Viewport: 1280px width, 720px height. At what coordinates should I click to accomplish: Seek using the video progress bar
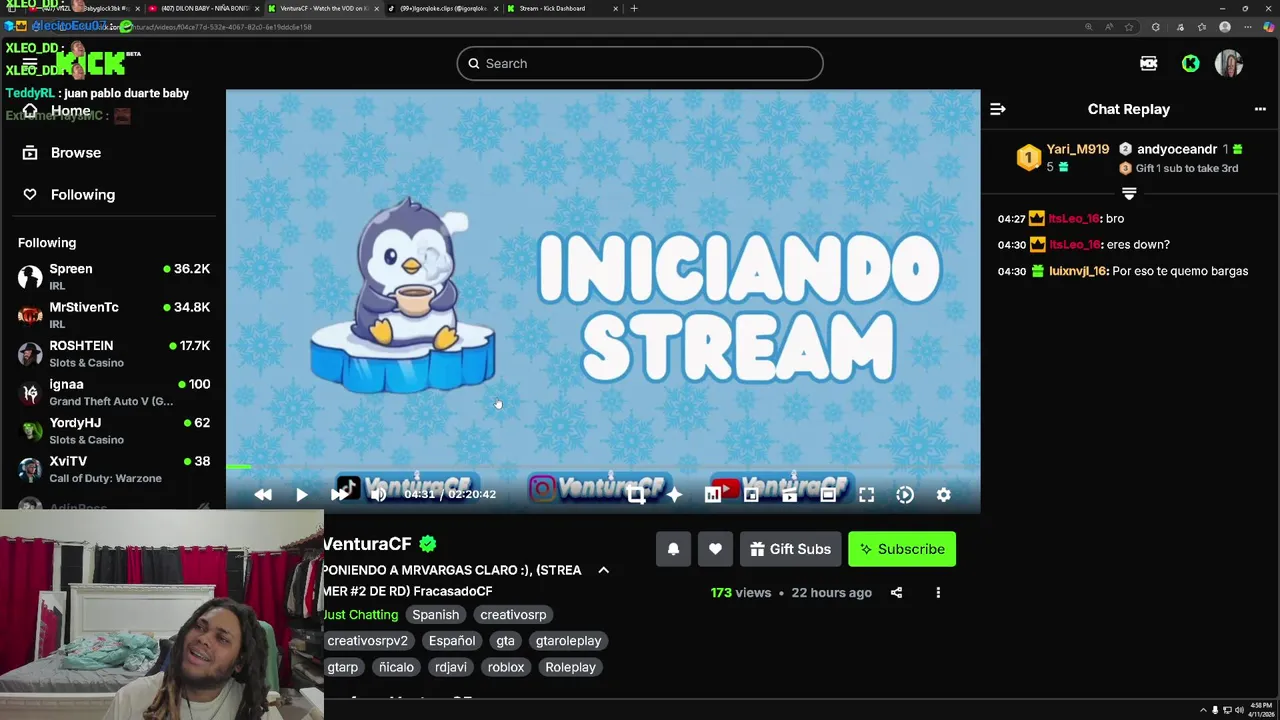click(603, 467)
